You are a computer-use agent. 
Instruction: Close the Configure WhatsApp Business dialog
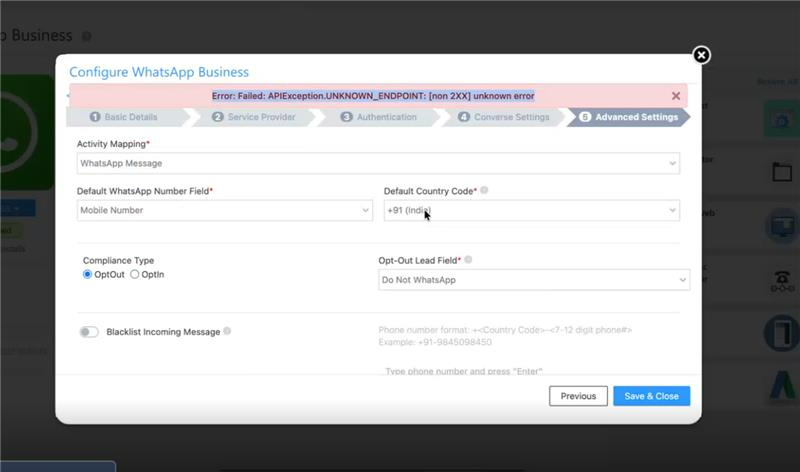click(702, 55)
